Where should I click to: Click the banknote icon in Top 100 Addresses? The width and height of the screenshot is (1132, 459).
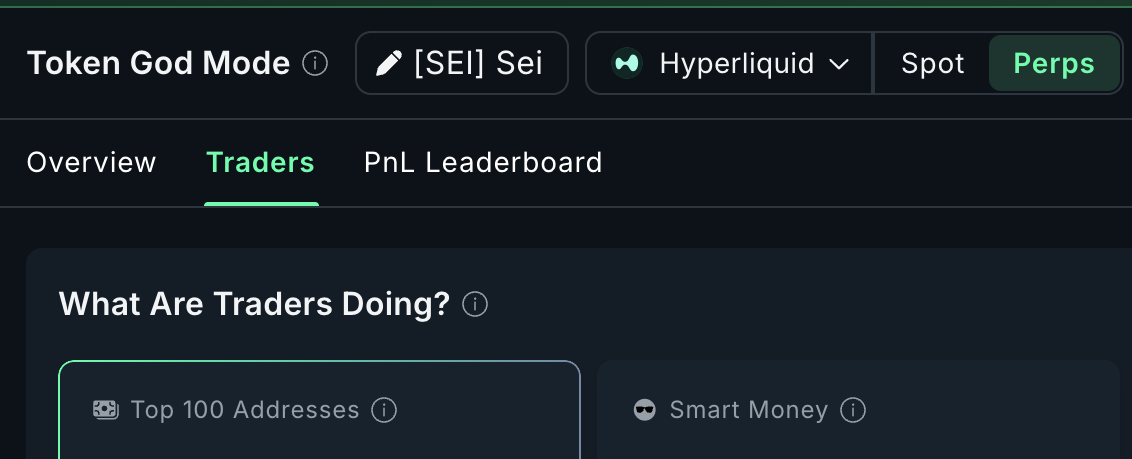click(x=104, y=409)
